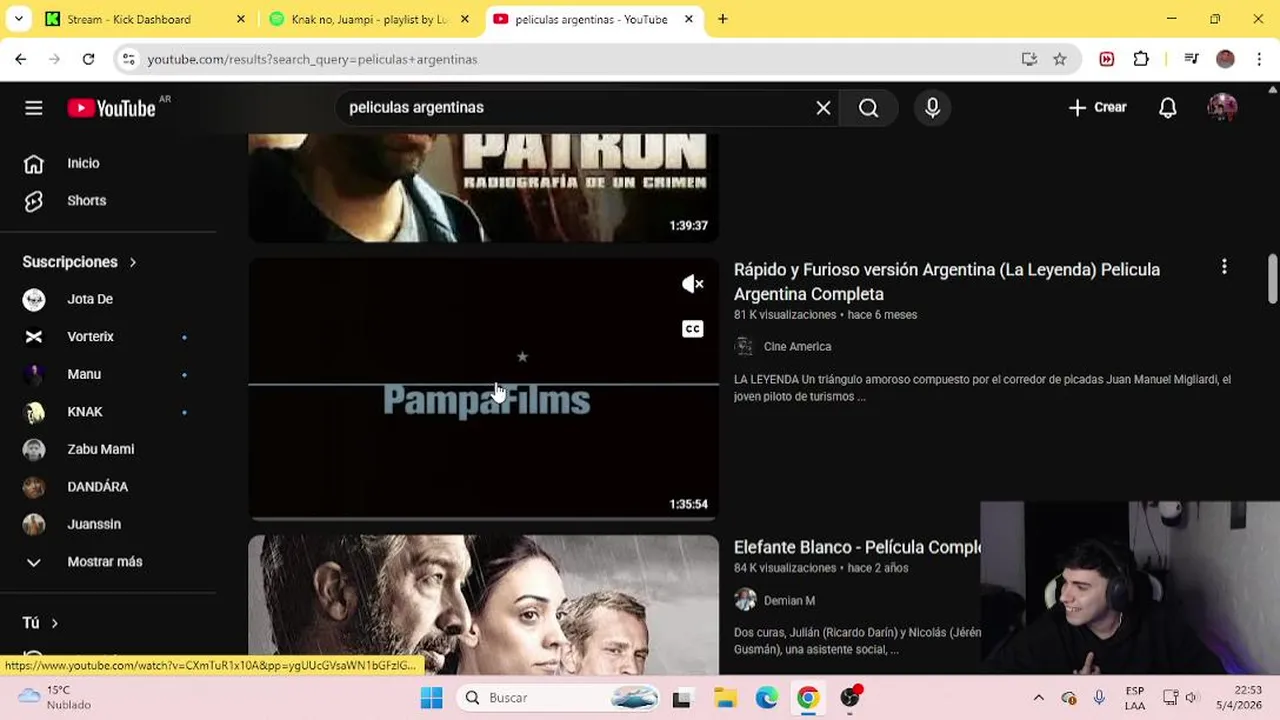Open the notifications bell
This screenshot has height=720, width=1280.
coord(1167,108)
